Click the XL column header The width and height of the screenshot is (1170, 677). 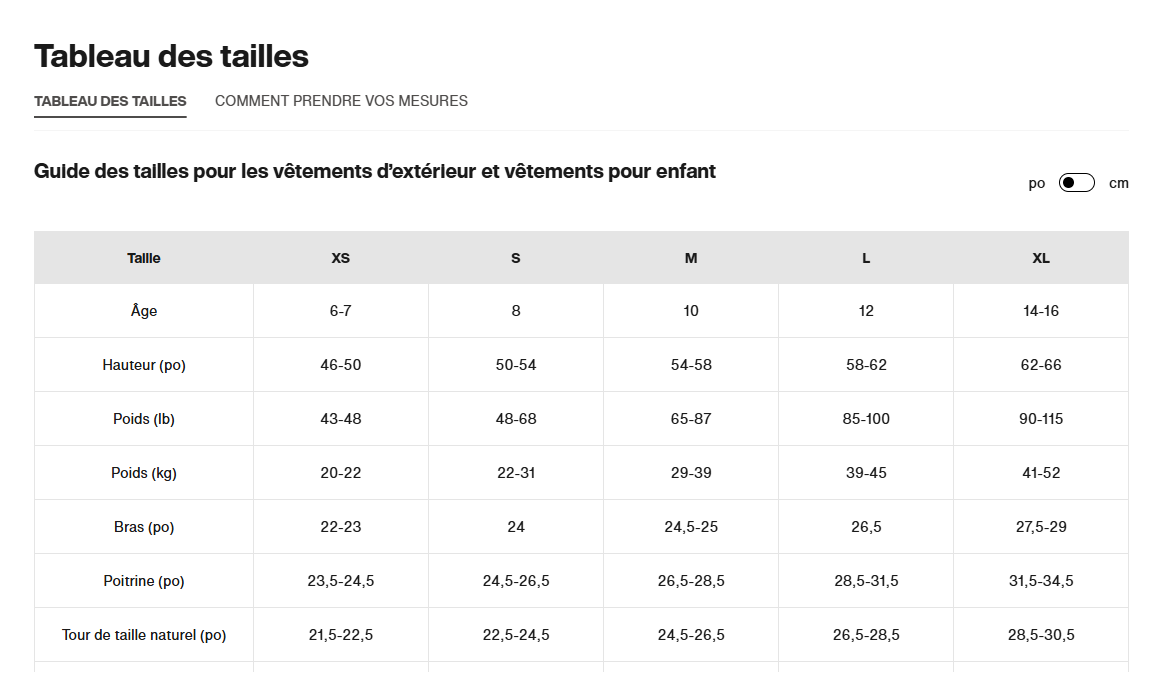coord(1041,258)
